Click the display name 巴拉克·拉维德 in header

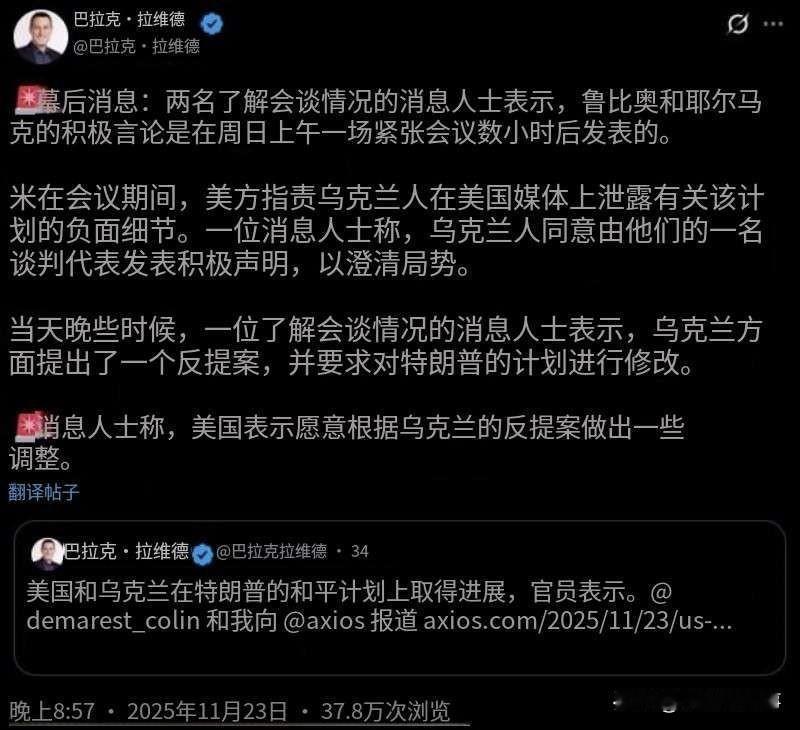[129, 20]
